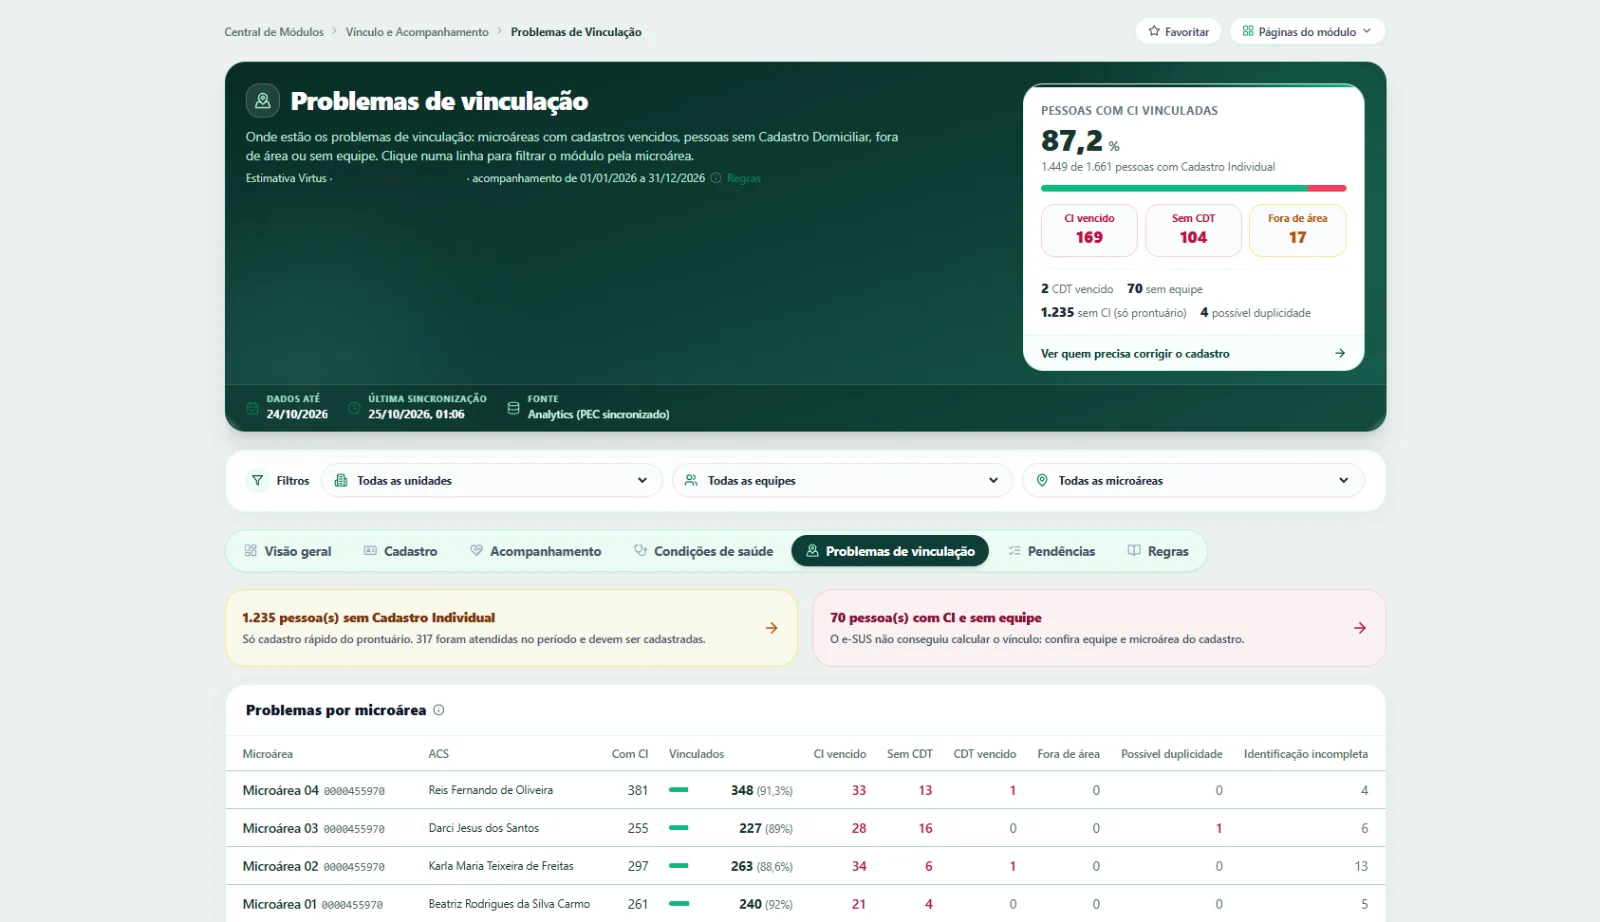The height and width of the screenshot is (922, 1600).
Task: Click the star icon in Favoritar
Action: 1154,31
